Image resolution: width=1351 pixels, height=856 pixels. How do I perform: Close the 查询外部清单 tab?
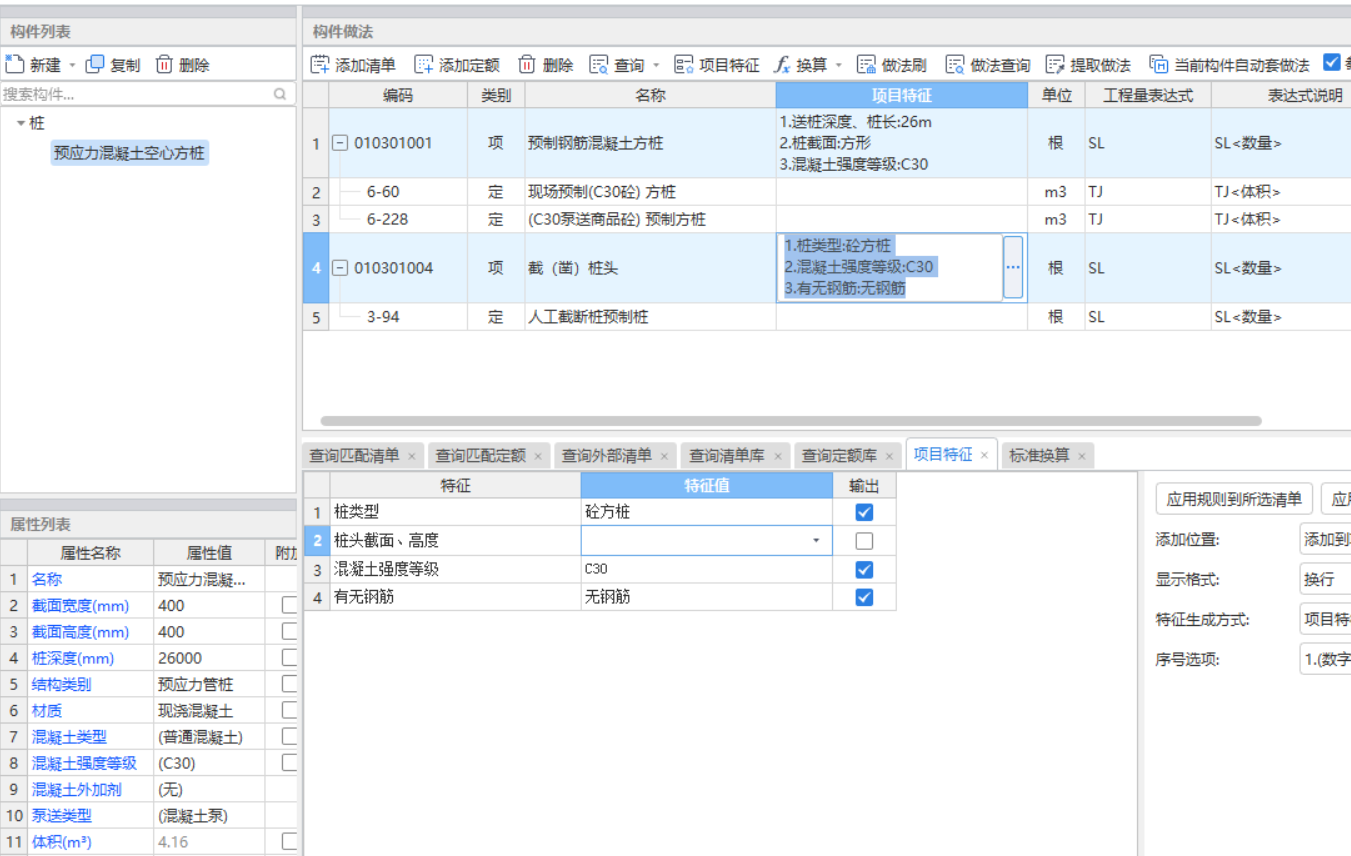click(x=664, y=456)
